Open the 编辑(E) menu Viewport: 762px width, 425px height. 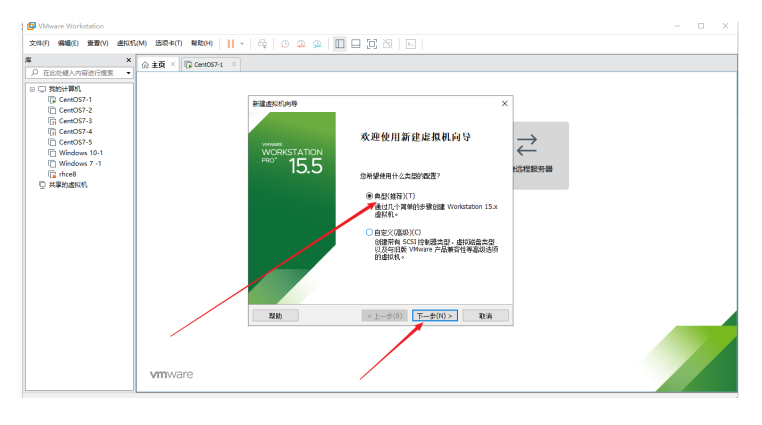68,43
